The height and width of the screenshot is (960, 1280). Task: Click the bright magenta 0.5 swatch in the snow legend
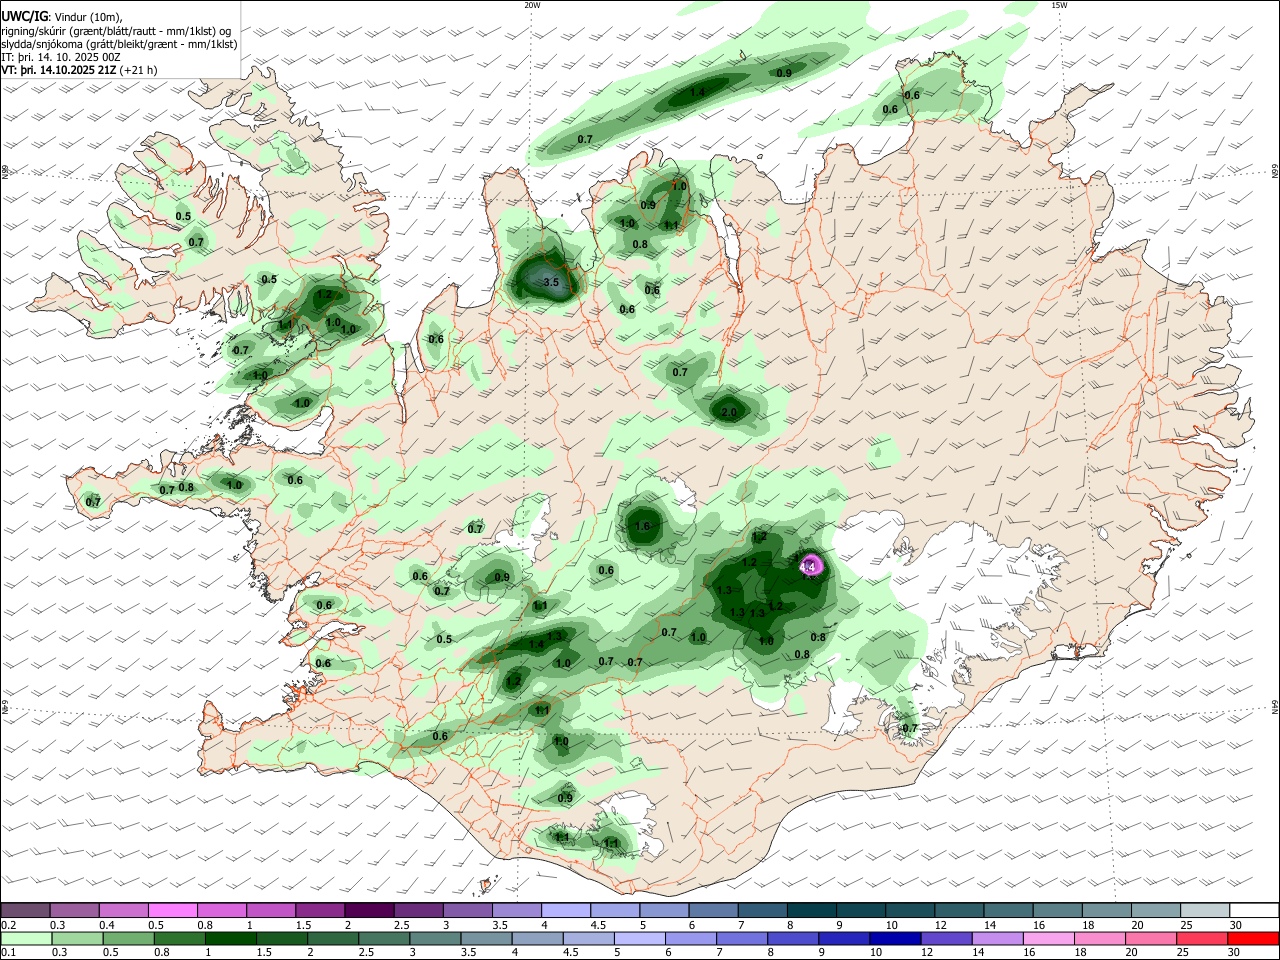click(172, 910)
